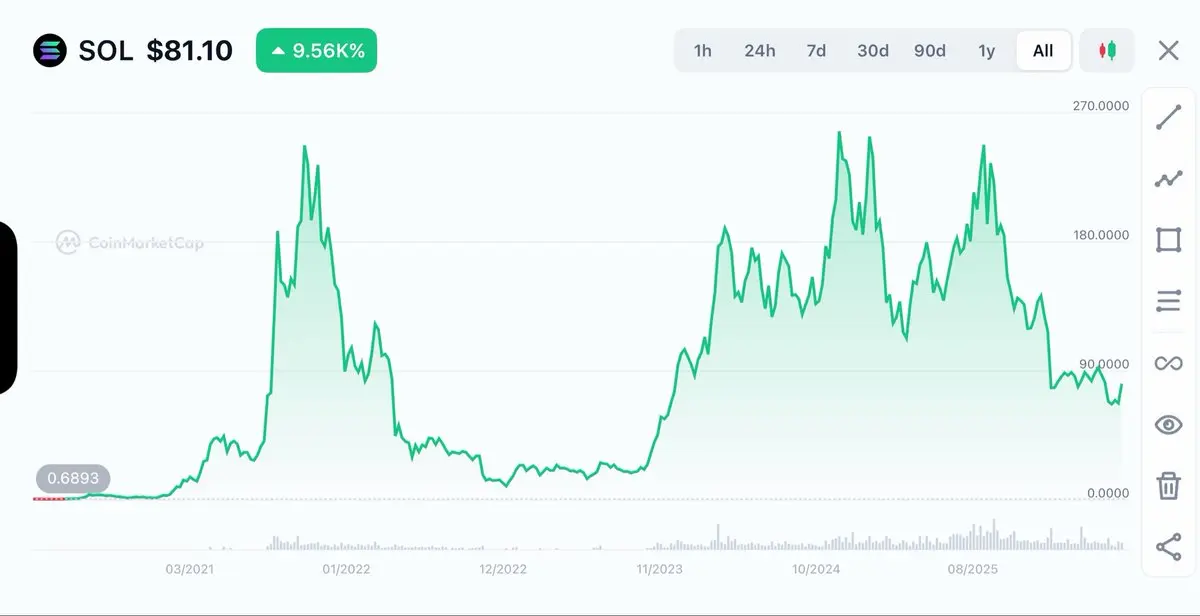Select the 24h time range
Screen dimensions: 1200x616
(x=760, y=50)
